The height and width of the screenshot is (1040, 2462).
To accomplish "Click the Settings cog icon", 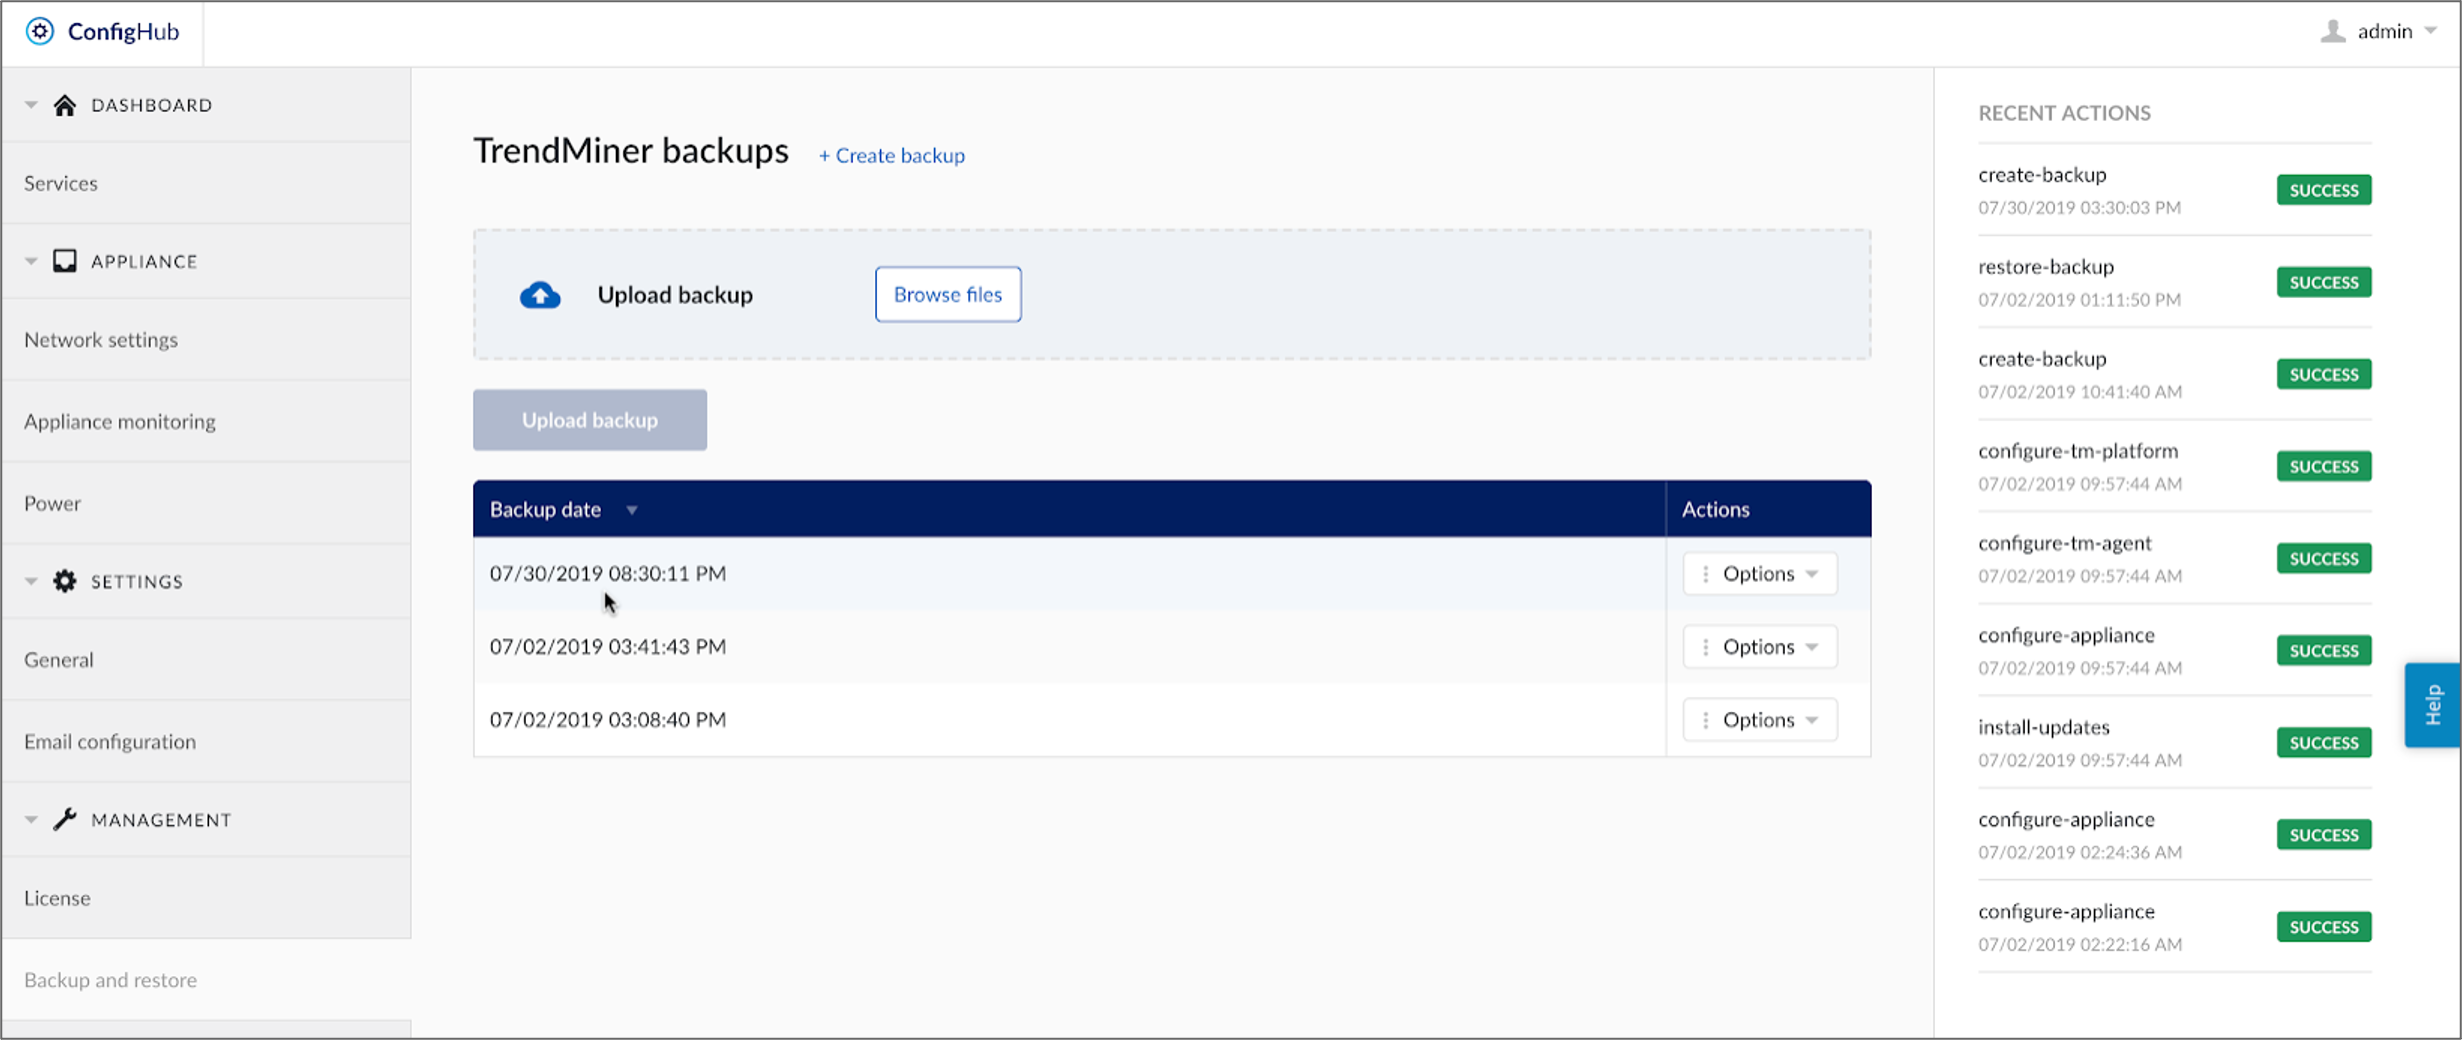I will (x=65, y=581).
